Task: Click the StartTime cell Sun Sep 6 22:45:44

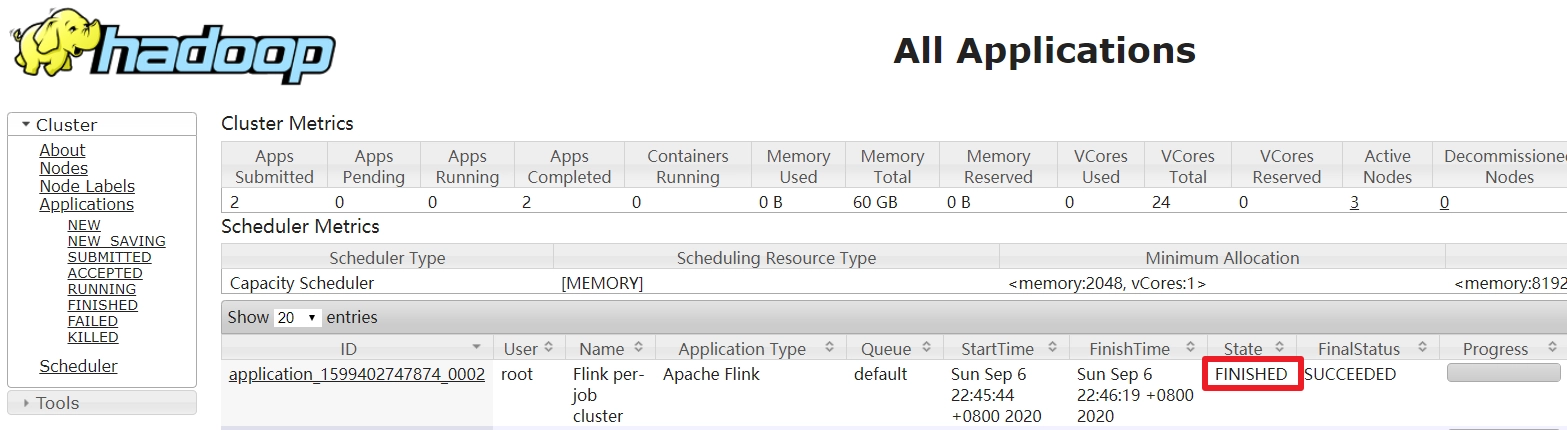Action: tap(996, 395)
